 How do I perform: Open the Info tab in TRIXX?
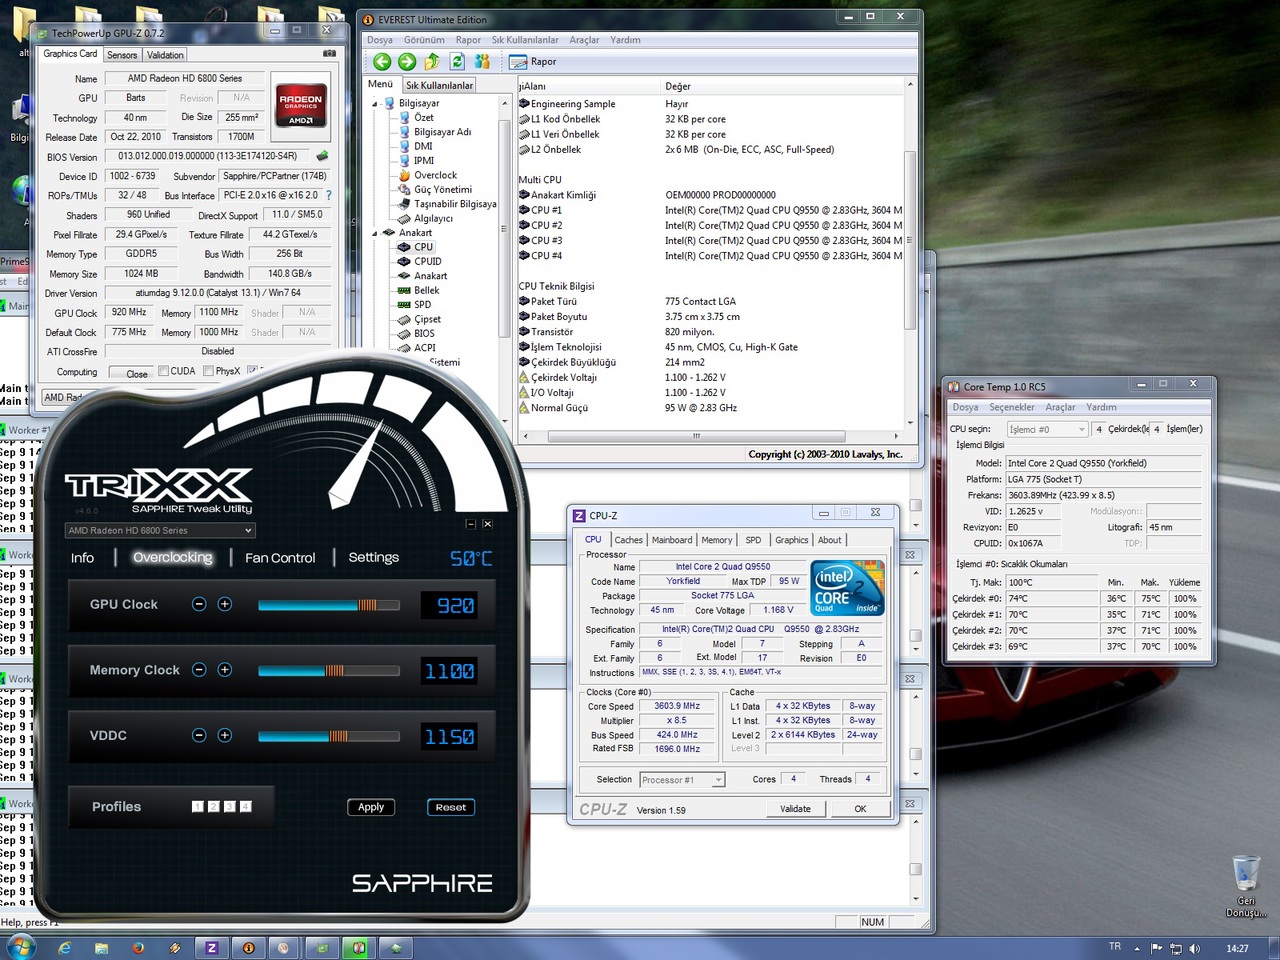[x=82, y=558]
